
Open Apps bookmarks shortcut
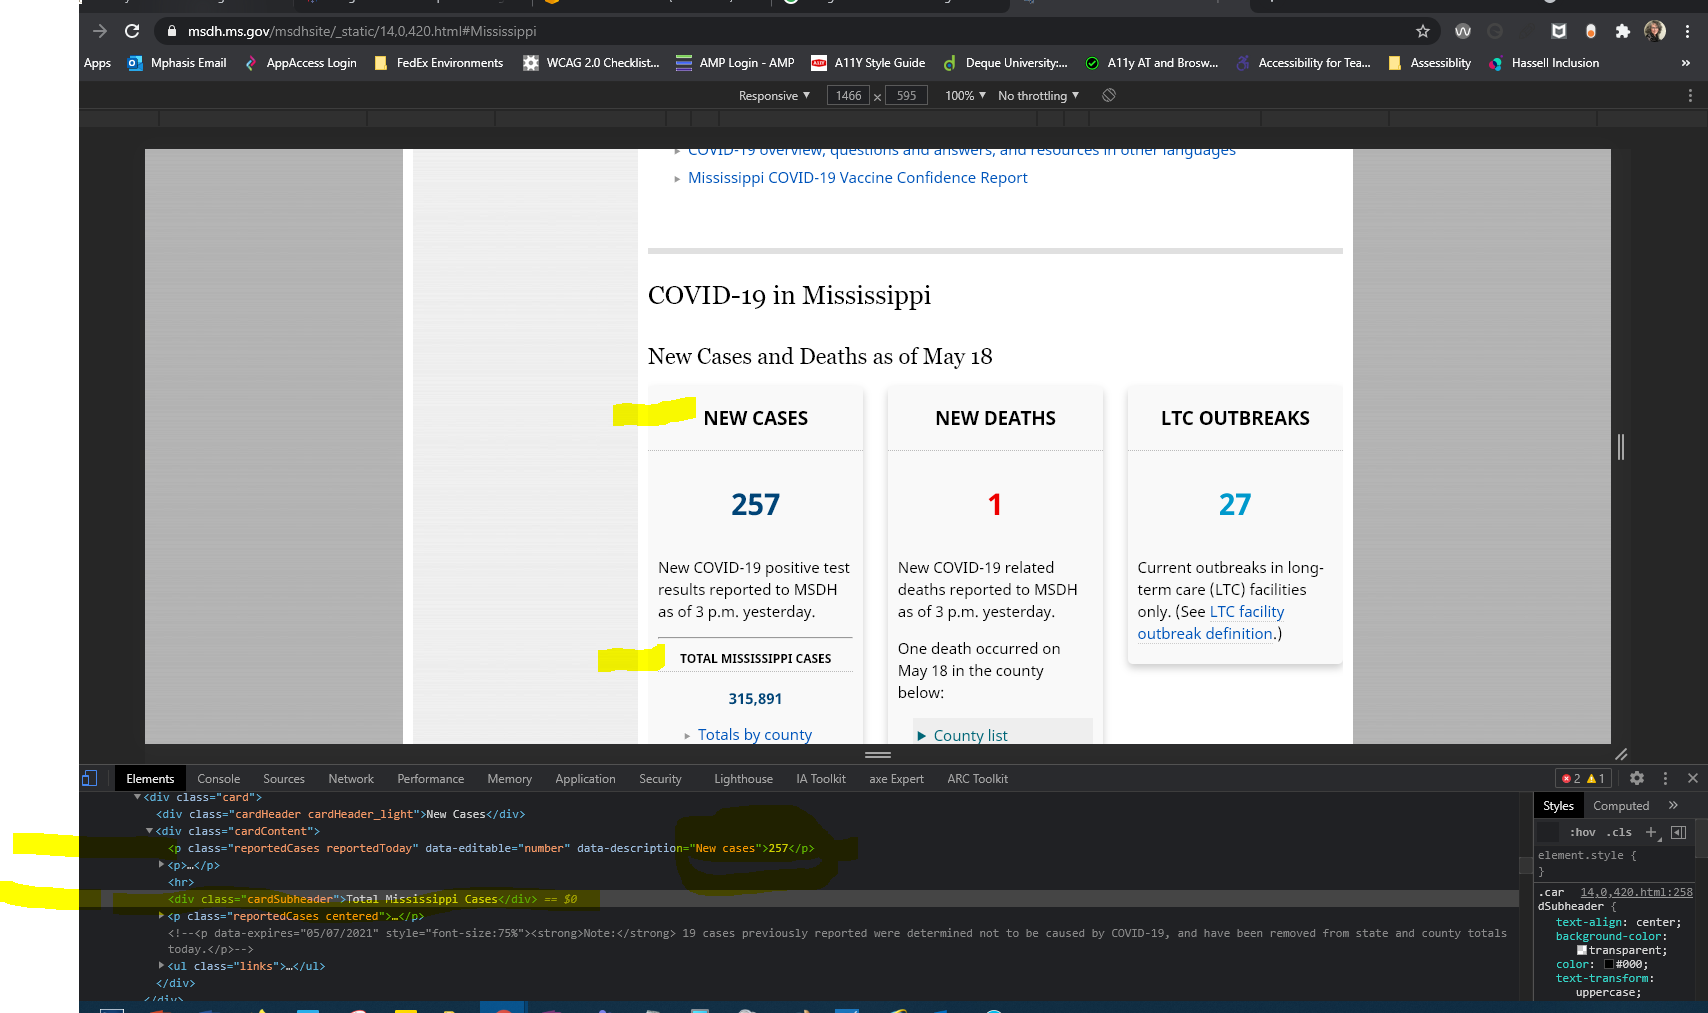click(97, 63)
